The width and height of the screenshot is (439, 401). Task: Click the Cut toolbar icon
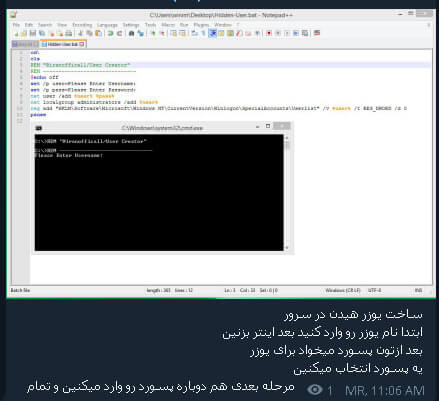tap(80, 33)
